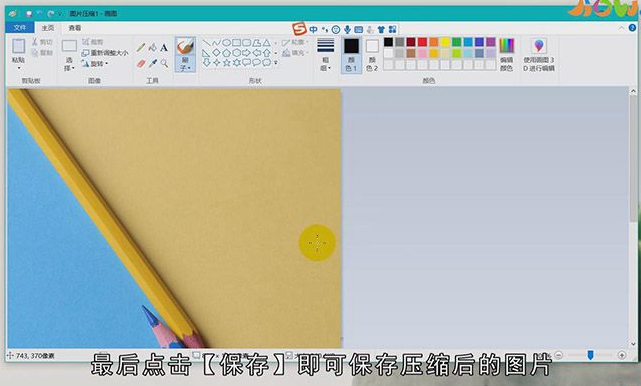Choose the Rectangle shape

(x=236, y=43)
